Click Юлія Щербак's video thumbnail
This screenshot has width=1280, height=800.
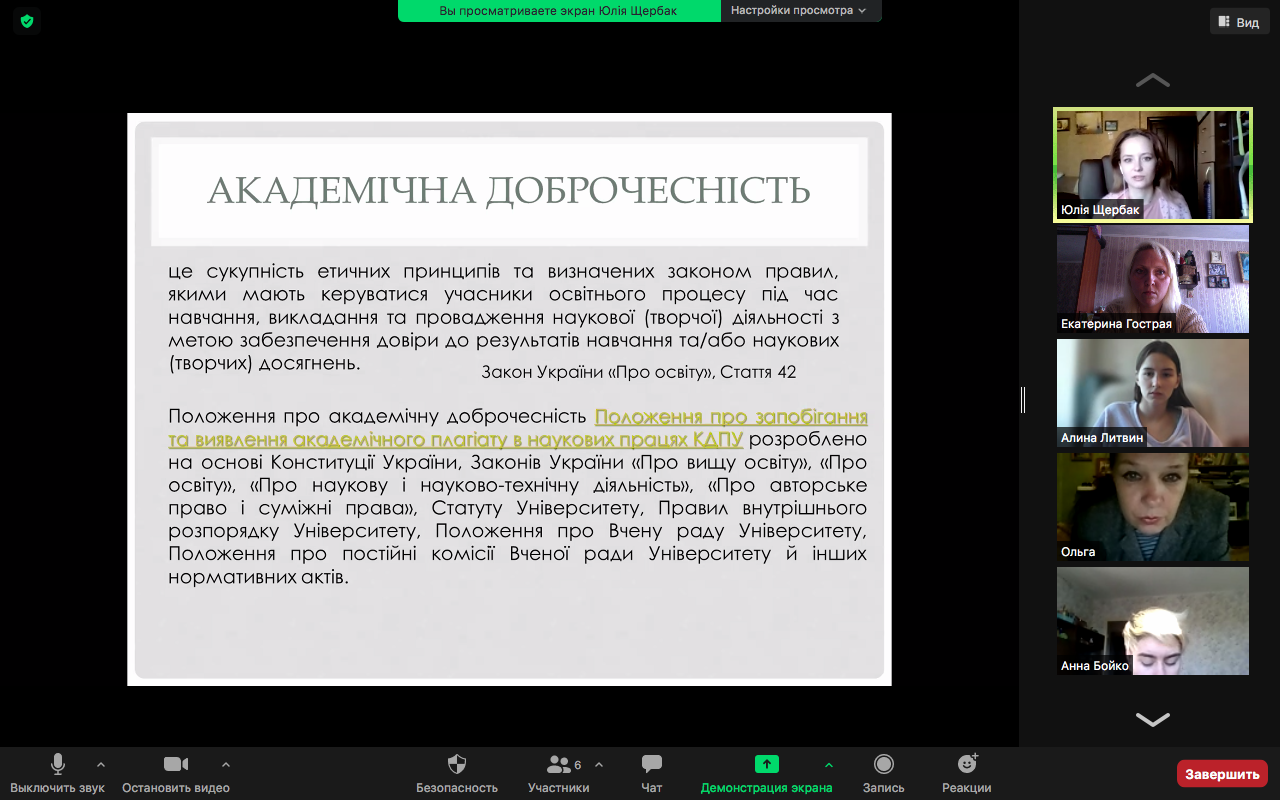[x=1152, y=162]
